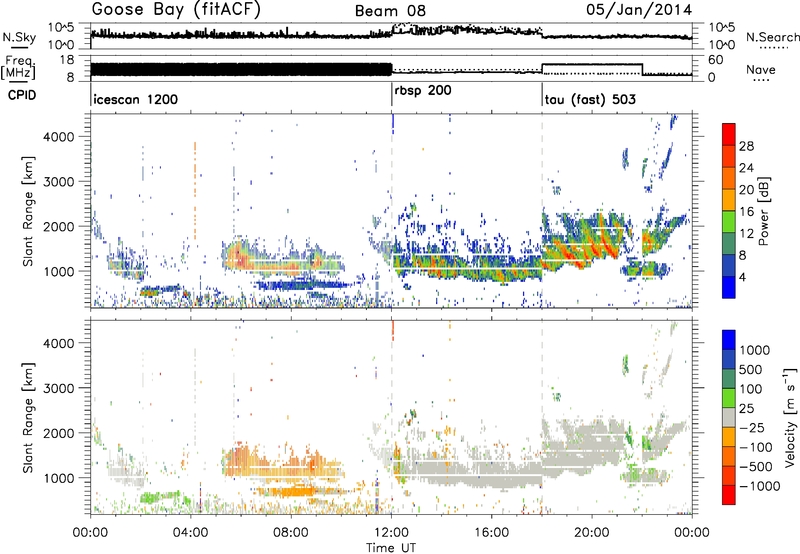The height and width of the screenshot is (554, 800).
Task: Click the 'Velocity [m s-1]' color bar title
Action: (790, 417)
